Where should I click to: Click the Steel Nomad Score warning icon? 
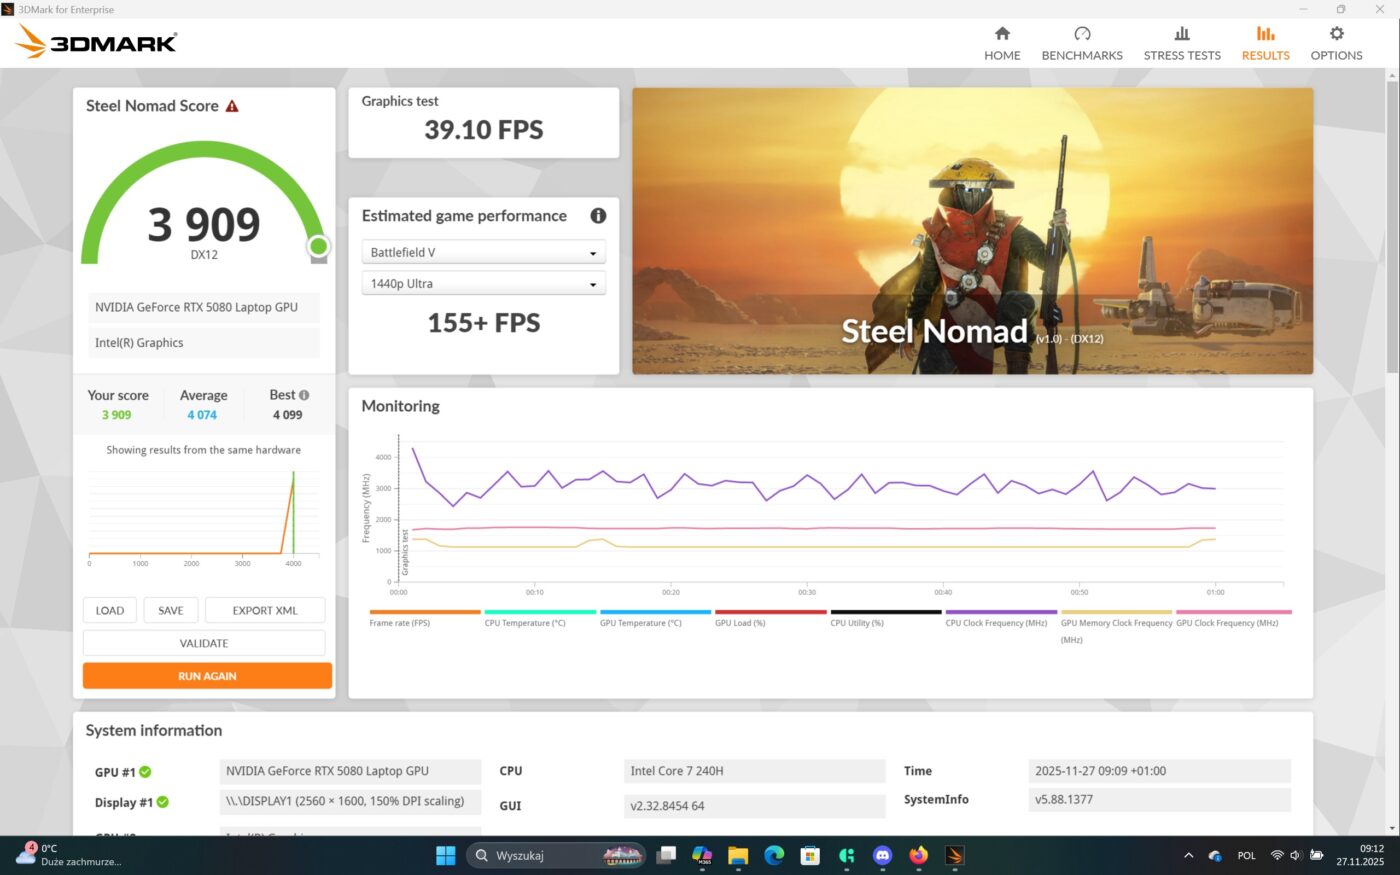pyautogui.click(x=232, y=106)
